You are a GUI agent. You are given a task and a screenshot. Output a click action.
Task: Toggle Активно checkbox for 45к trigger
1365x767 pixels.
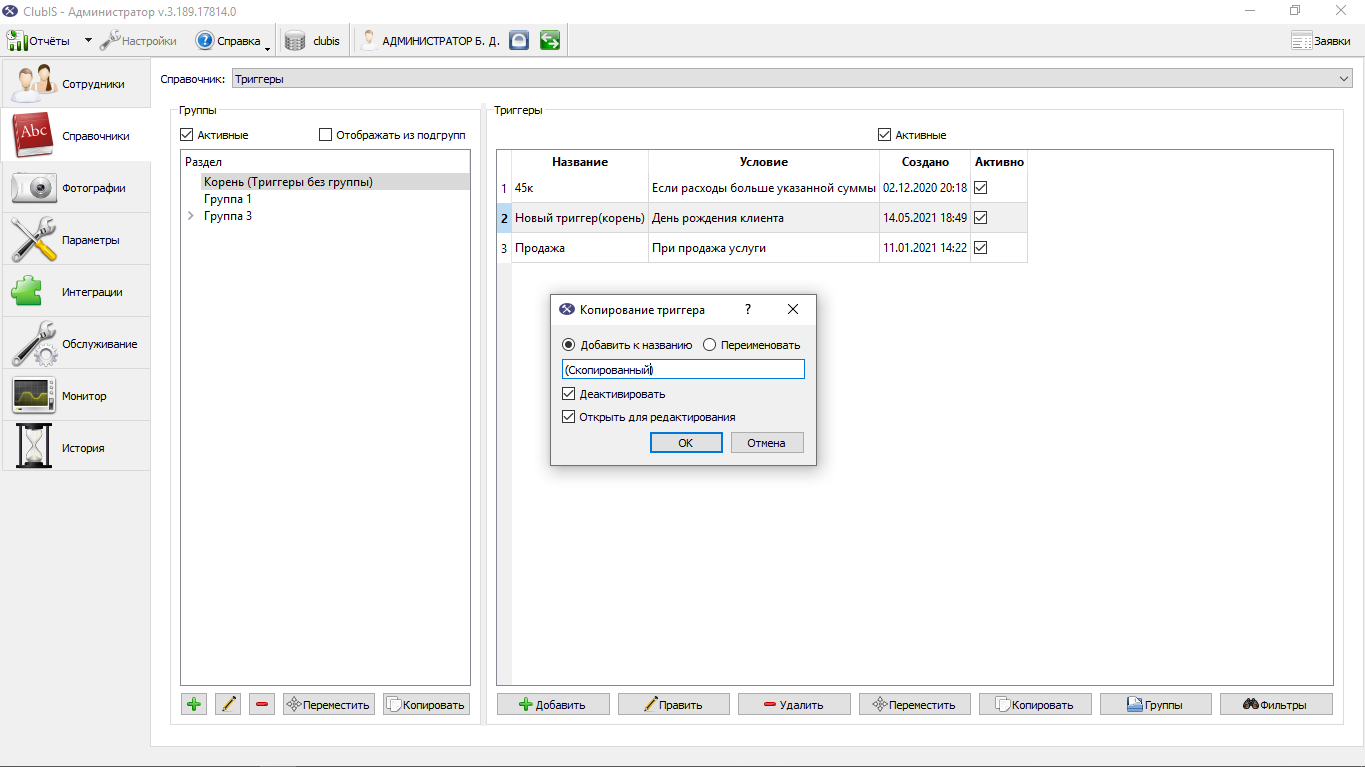click(x=981, y=187)
